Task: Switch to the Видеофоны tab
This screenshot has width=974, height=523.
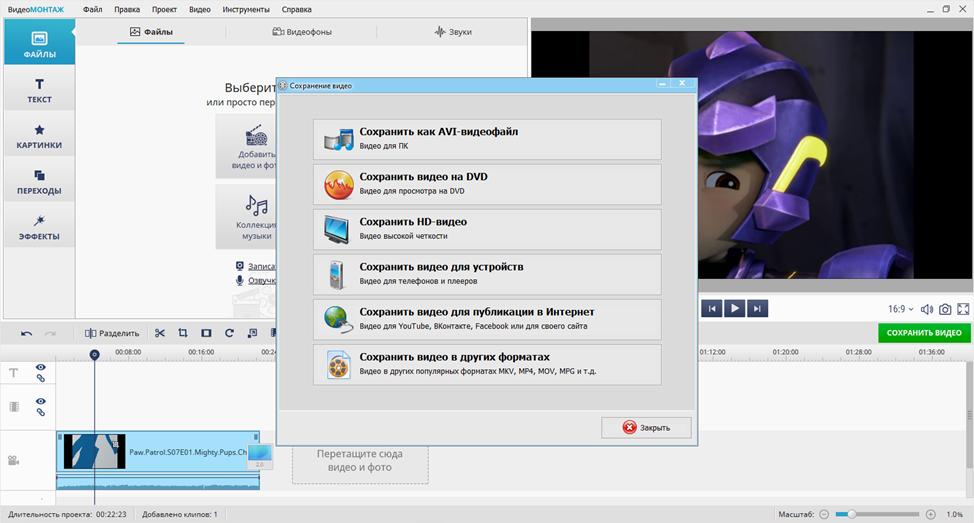Action: click(302, 32)
